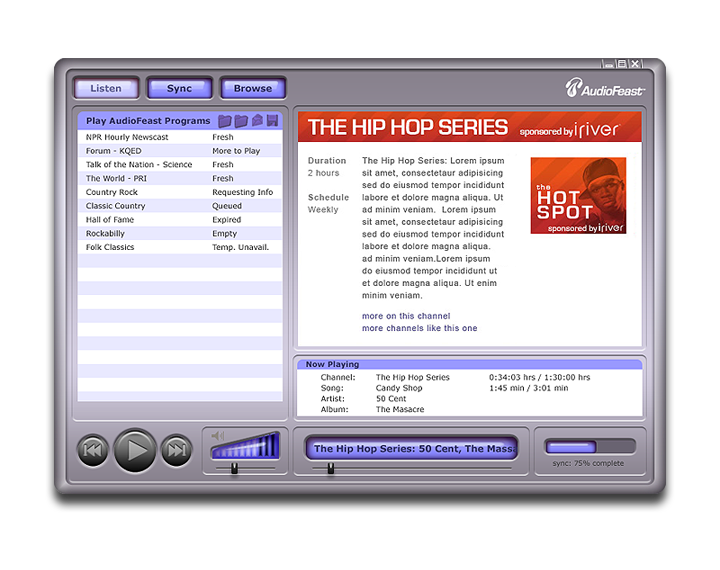The image size is (720, 570).
Task: Click the volume slider handle
Action: coord(234,467)
